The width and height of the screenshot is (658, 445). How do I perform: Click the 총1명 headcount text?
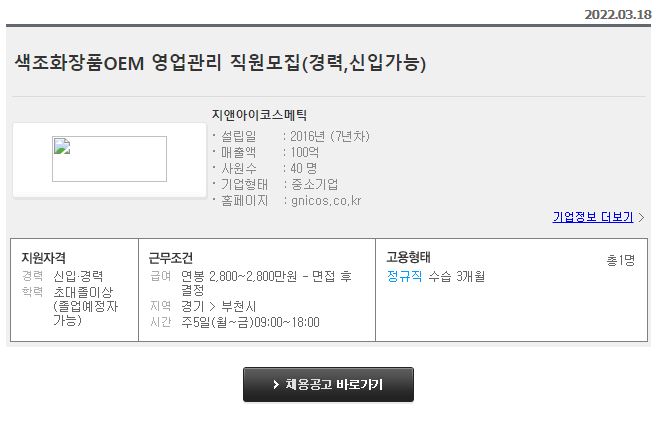click(x=621, y=260)
